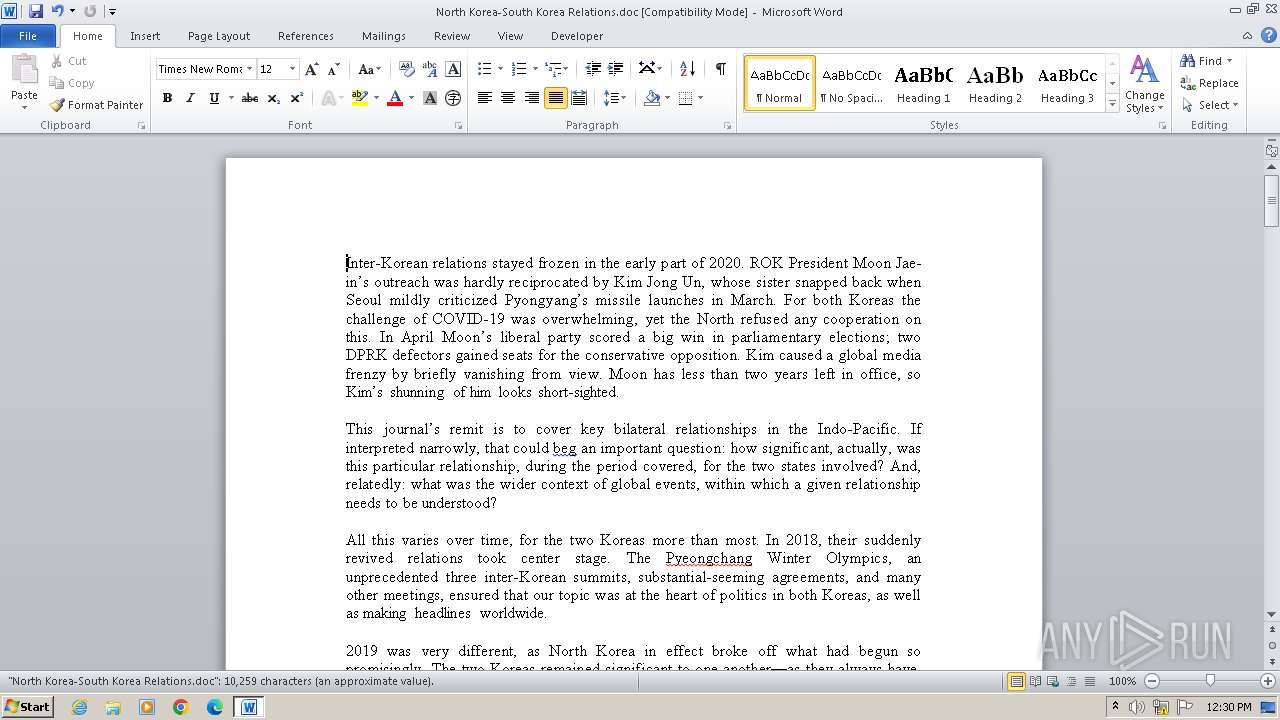Toggle subscript formatting
This screenshot has width=1280, height=720.
click(274, 98)
